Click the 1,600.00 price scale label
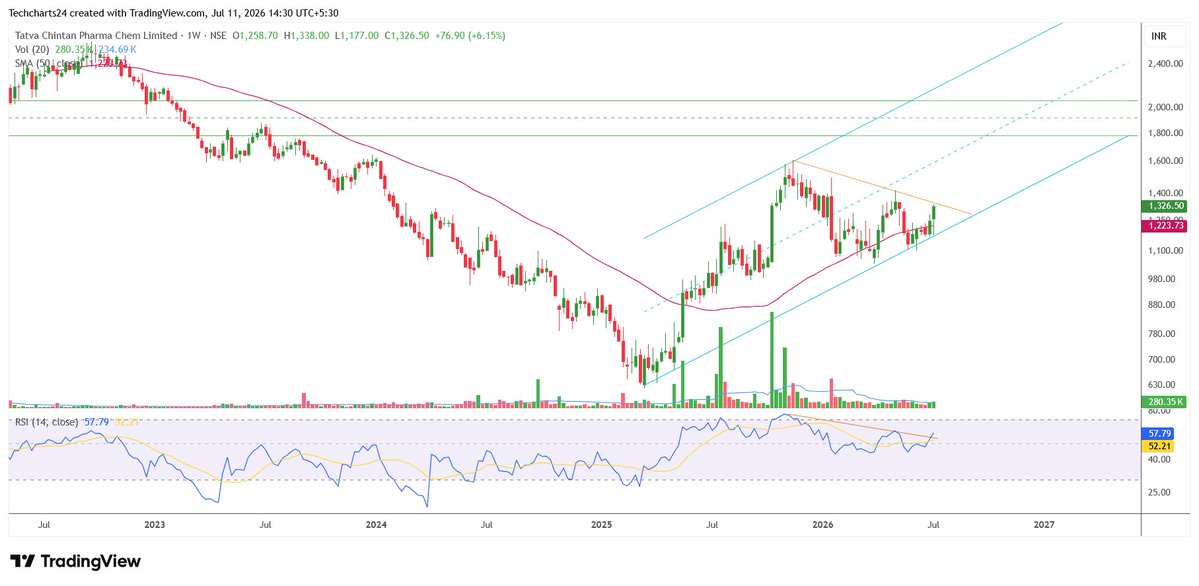This screenshot has height=586, width=1199. [1163, 161]
